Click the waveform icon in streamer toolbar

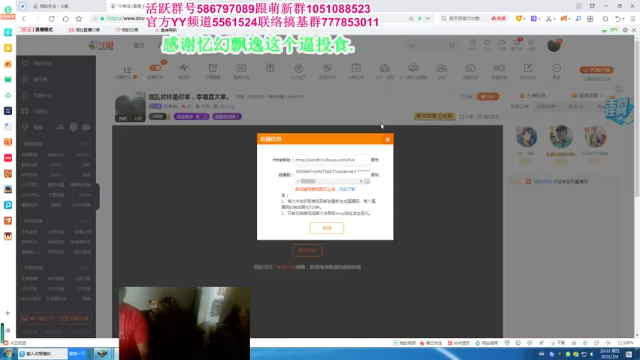pos(184,68)
